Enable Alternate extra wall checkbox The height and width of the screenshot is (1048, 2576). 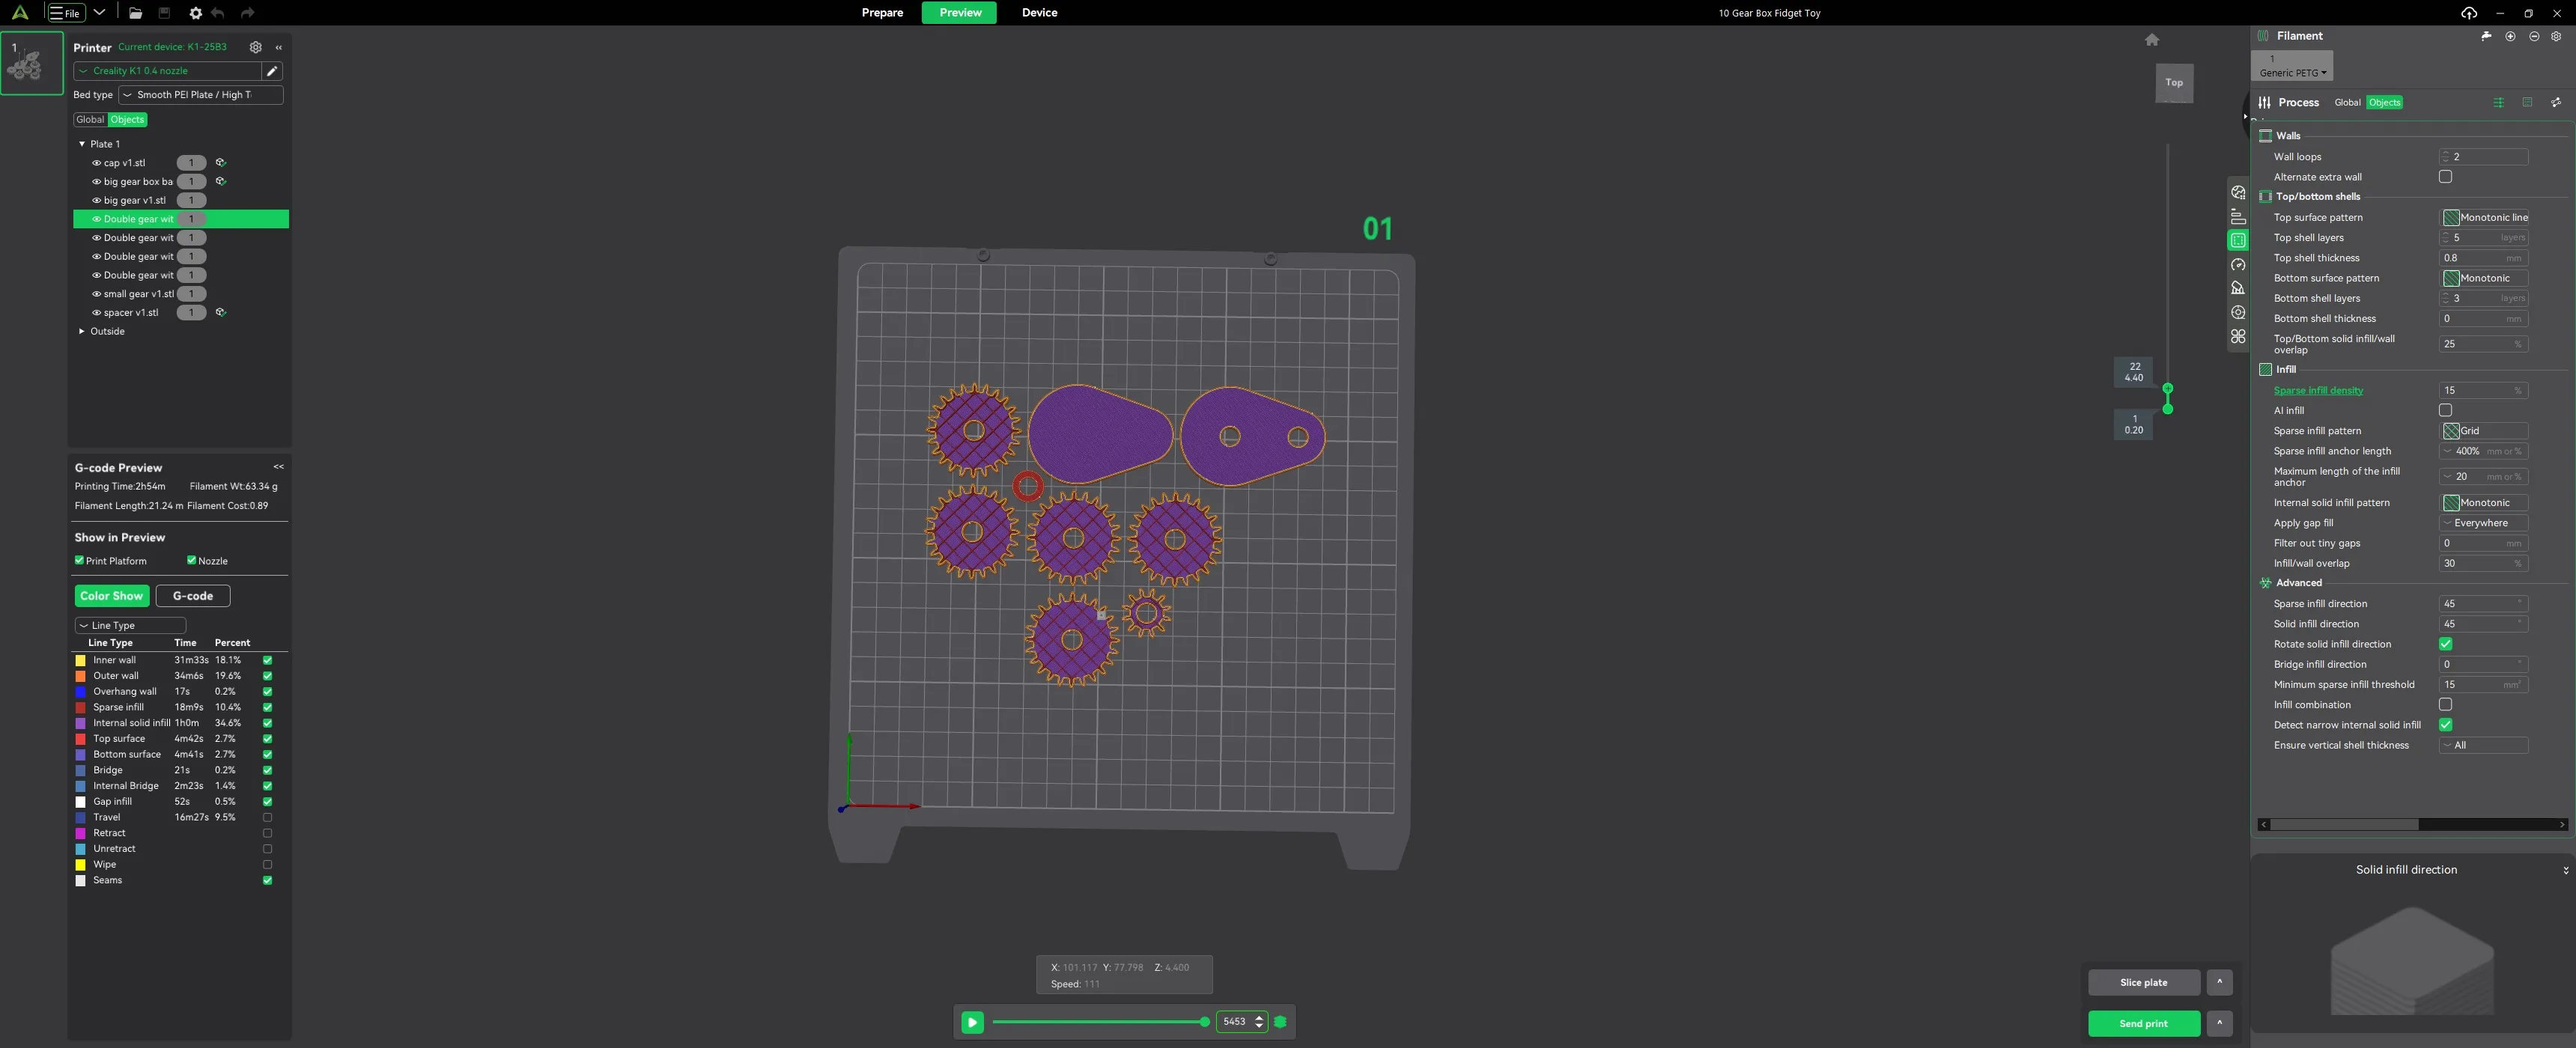coord(2445,177)
